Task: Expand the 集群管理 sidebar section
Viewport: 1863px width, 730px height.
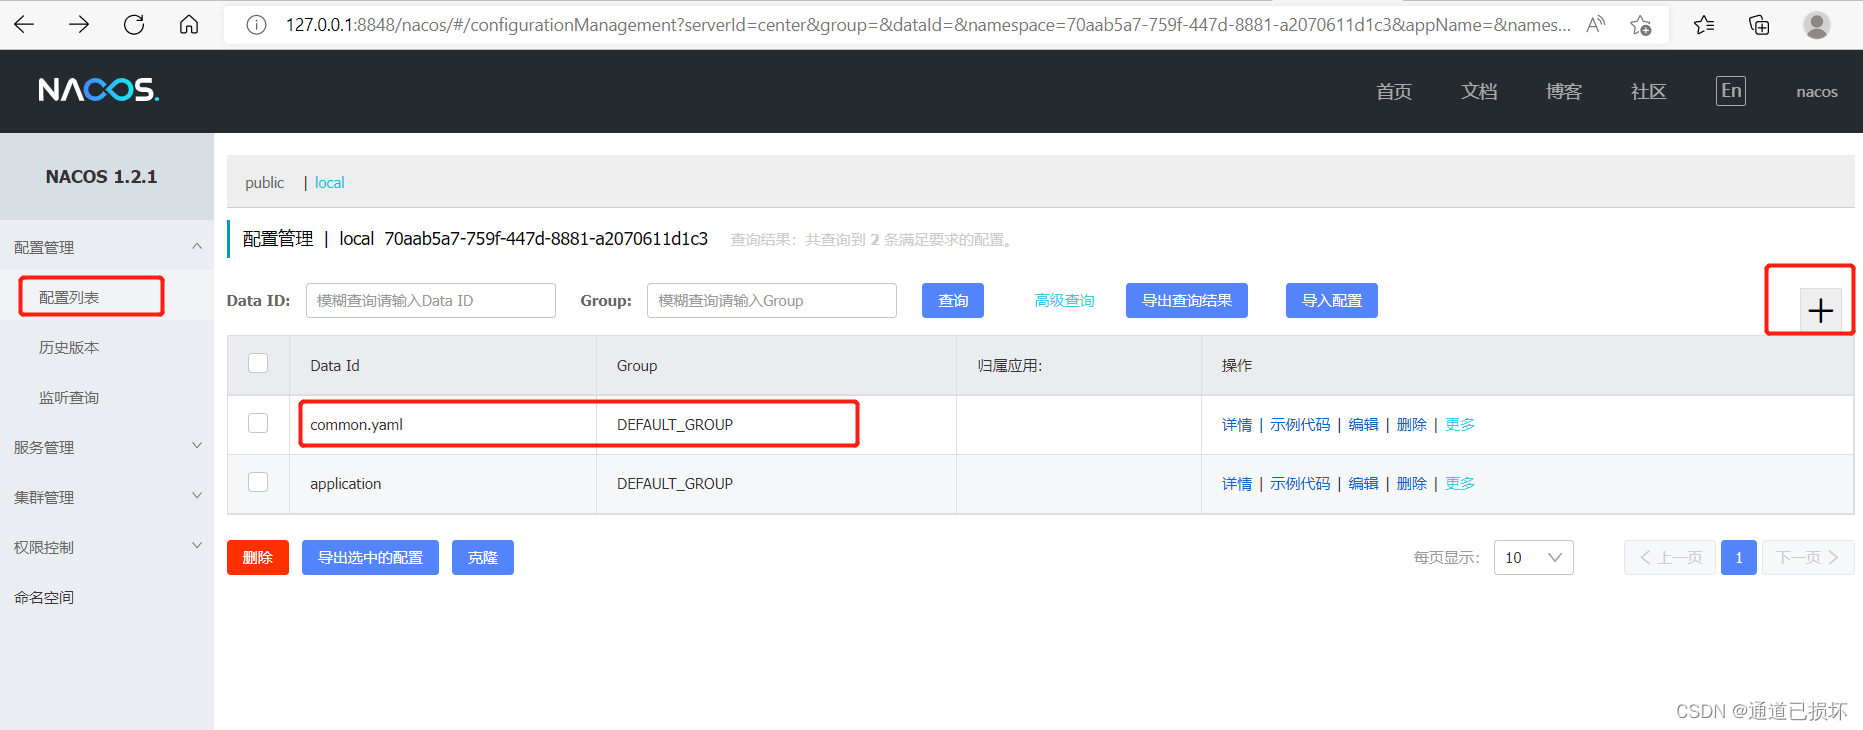Action: click(x=107, y=497)
